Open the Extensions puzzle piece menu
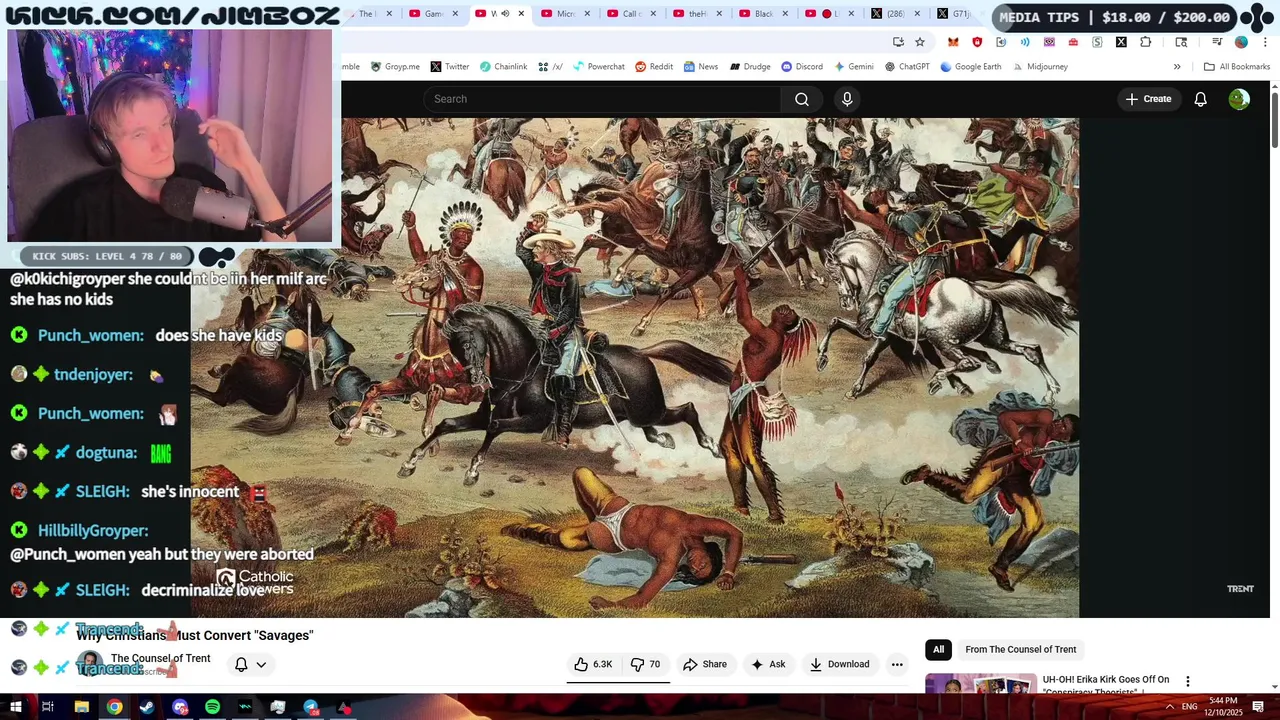 pyautogui.click(x=1145, y=42)
